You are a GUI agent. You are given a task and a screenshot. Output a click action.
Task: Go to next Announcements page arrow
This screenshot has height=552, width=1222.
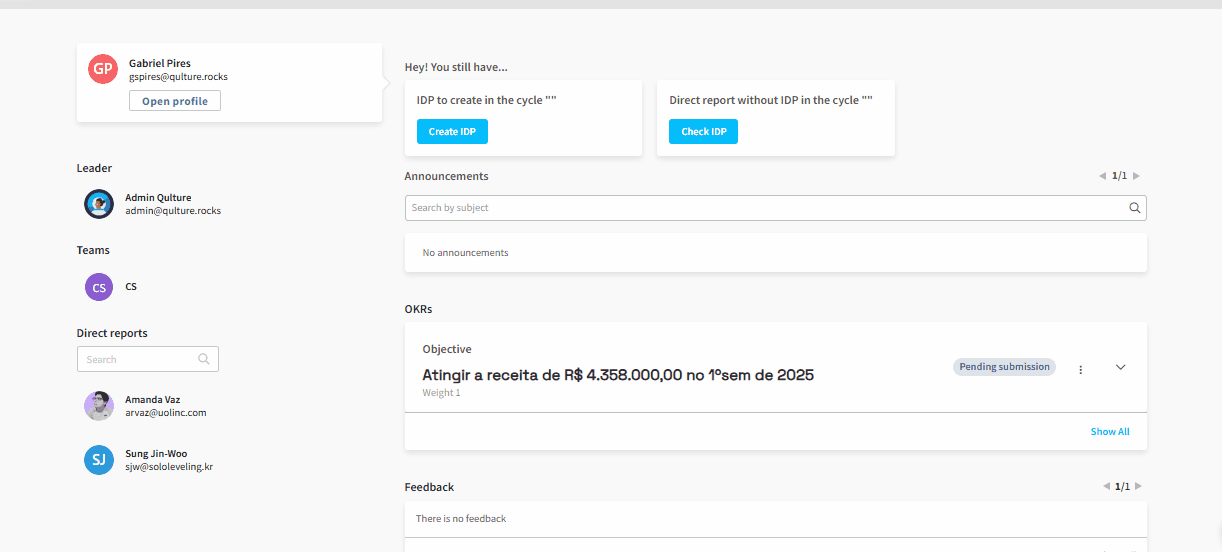1136,176
